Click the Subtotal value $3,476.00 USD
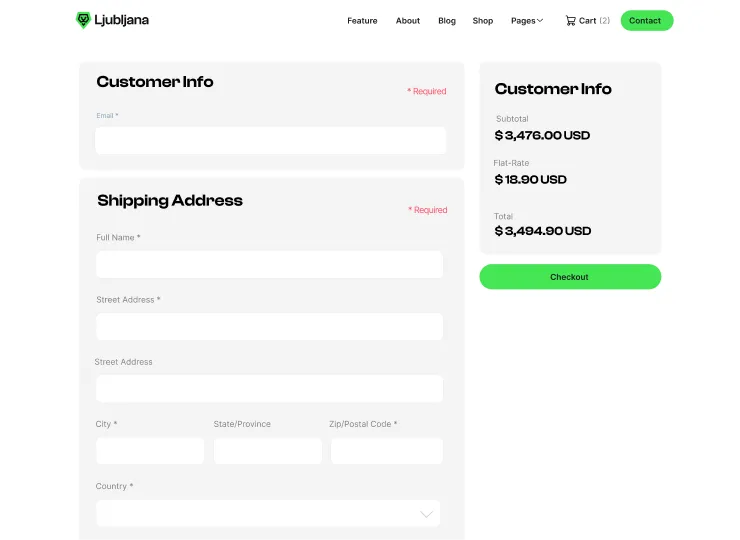Screen dimensions: 740x540 tap(542, 135)
